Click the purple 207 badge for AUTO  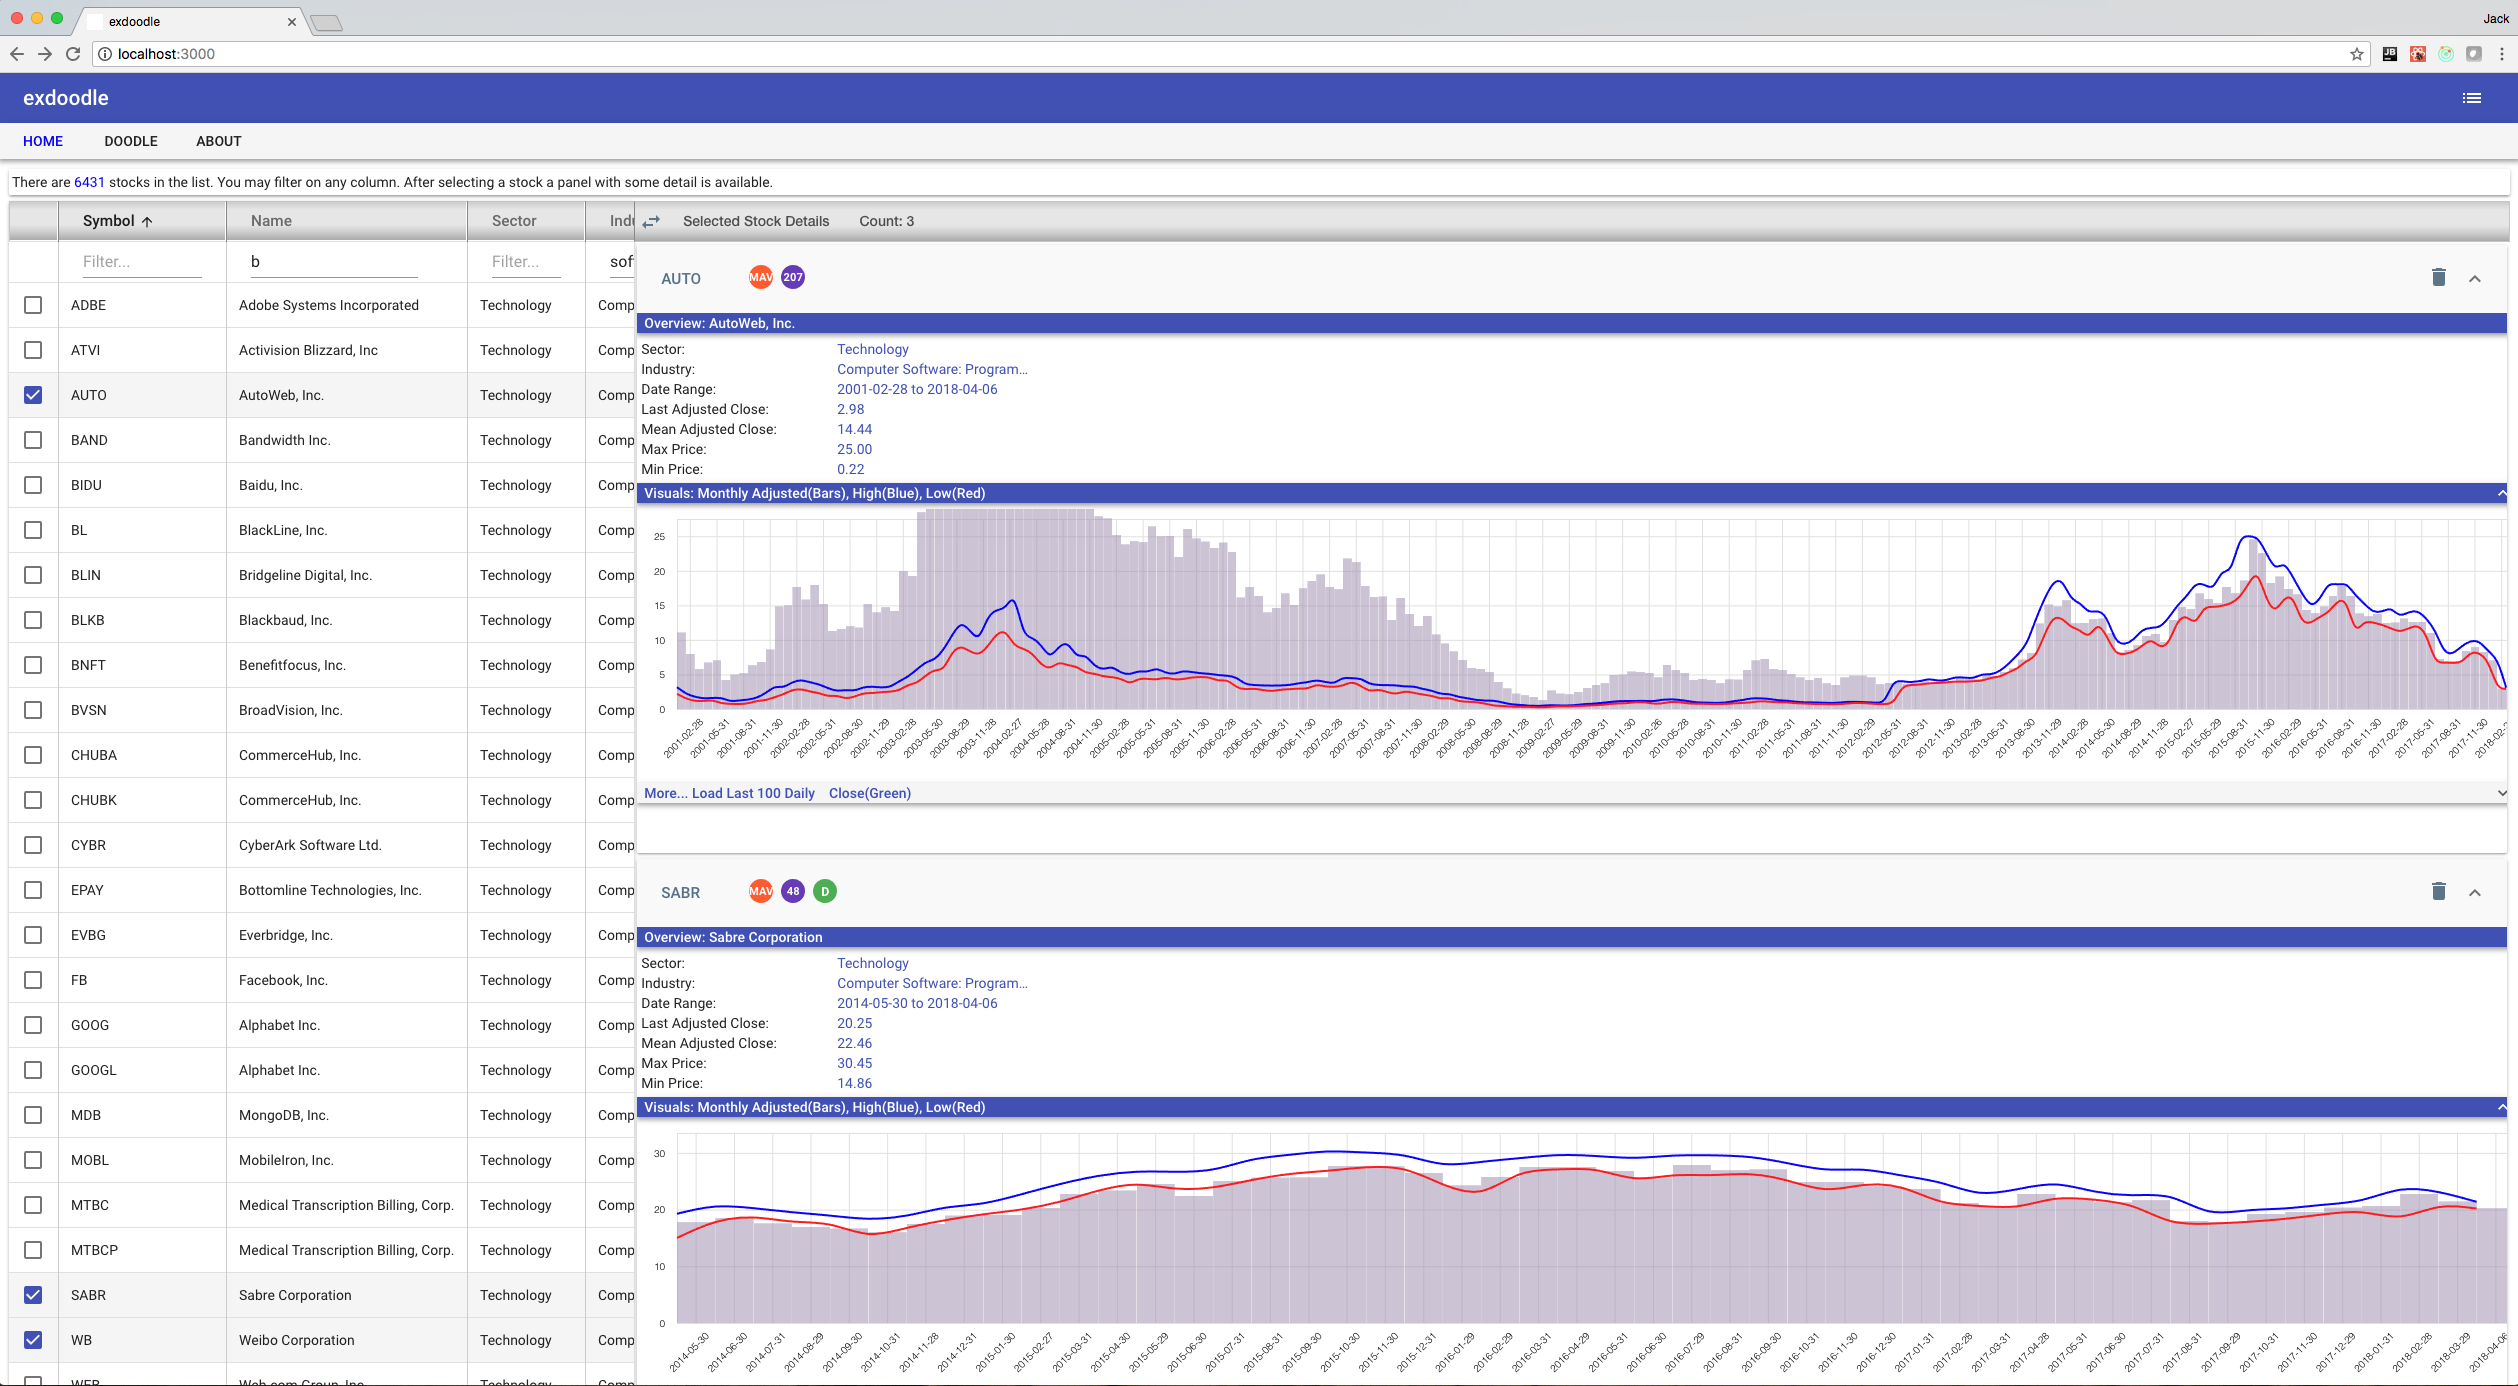point(793,278)
